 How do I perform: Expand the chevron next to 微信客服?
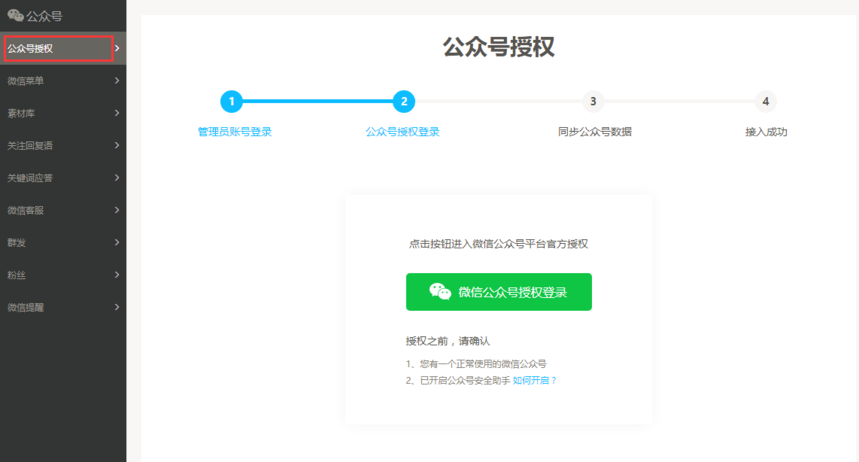pyautogui.click(x=117, y=210)
